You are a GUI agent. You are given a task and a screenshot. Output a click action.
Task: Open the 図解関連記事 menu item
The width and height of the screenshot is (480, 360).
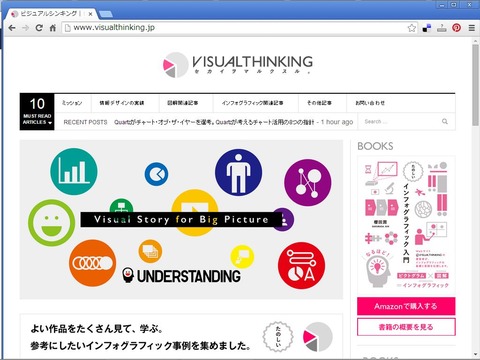(183, 103)
